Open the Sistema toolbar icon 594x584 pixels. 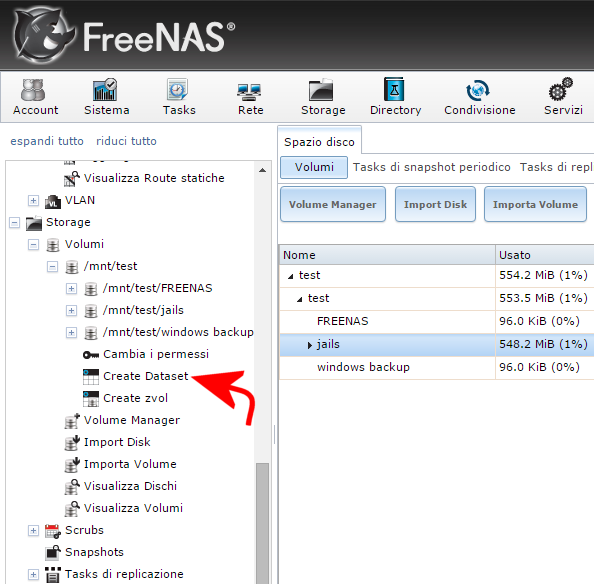105,90
